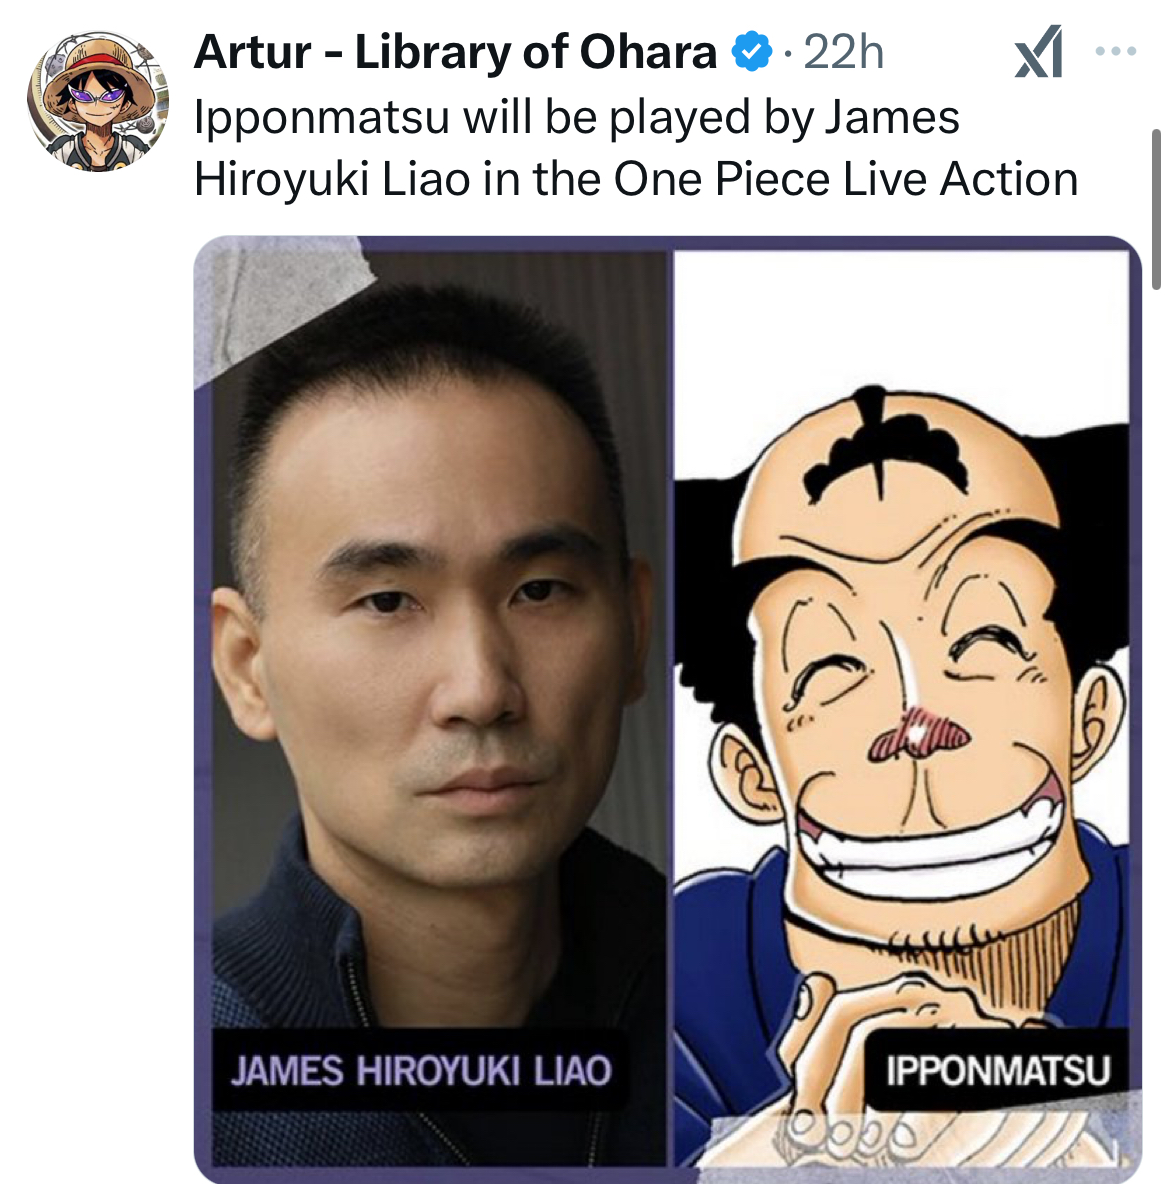This screenshot has width=1170, height=1184.
Task: Open the three-dot more options menu
Action: tap(1116, 51)
